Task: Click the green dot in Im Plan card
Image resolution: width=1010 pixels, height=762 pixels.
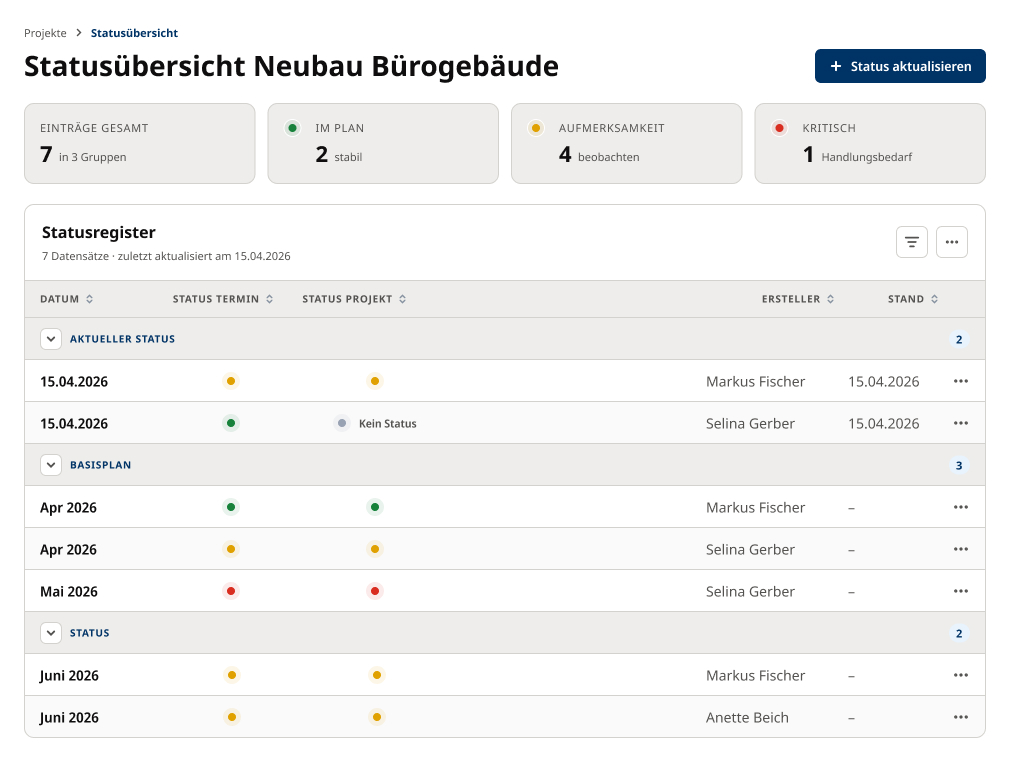Action: click(292, 128)
